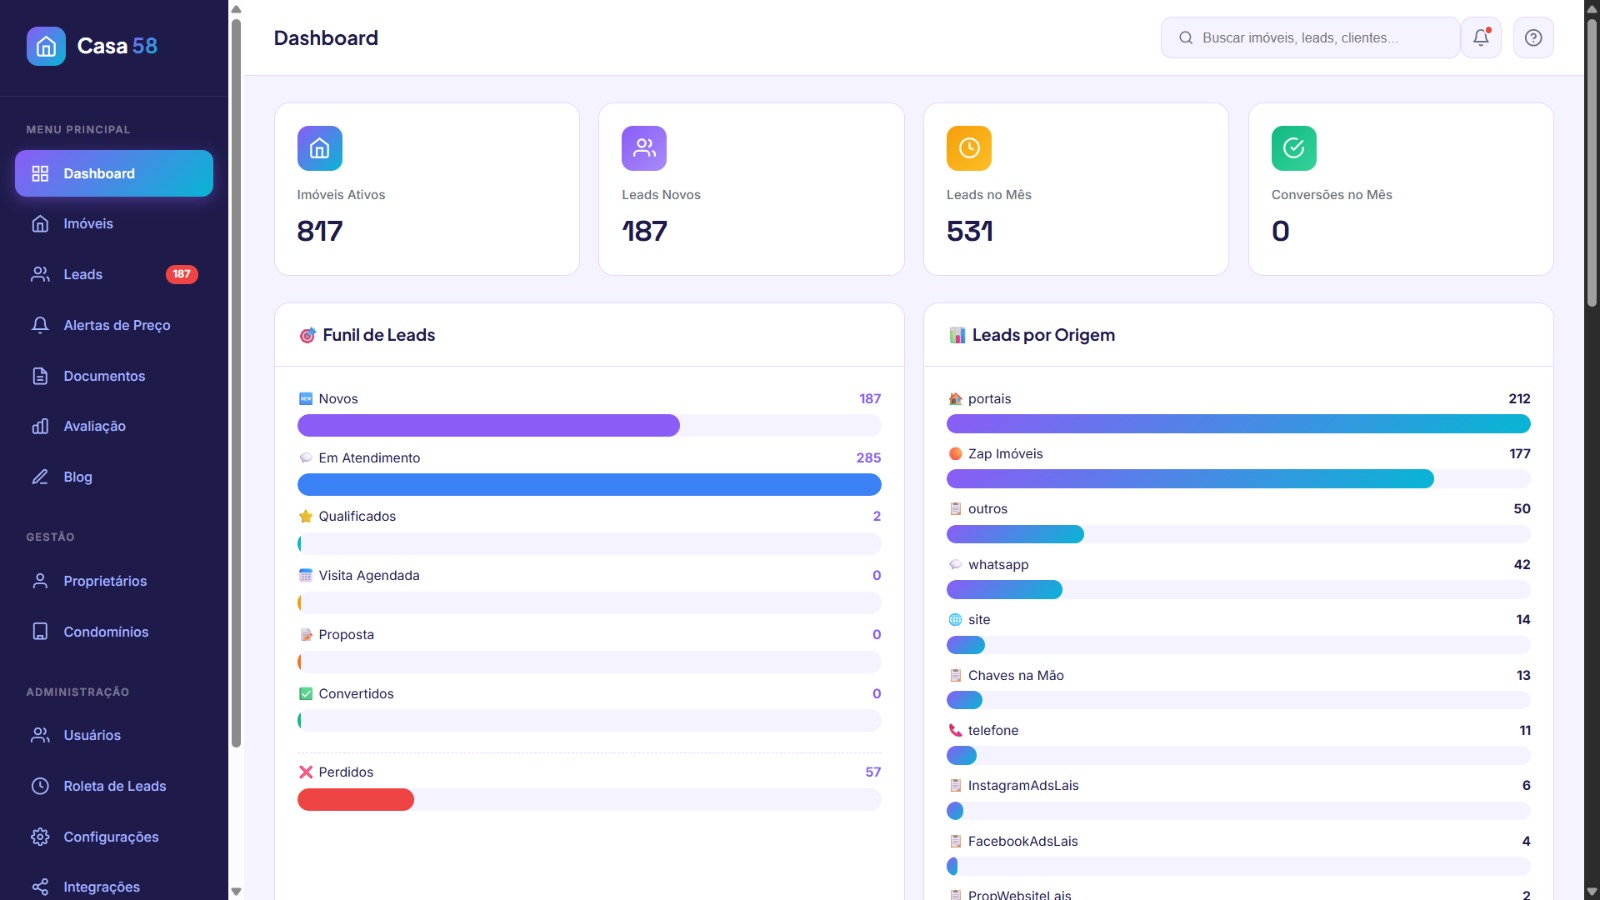Navigate to Roleta de Leads
Screen dimensions: 1600x900
tap(114, 786)
